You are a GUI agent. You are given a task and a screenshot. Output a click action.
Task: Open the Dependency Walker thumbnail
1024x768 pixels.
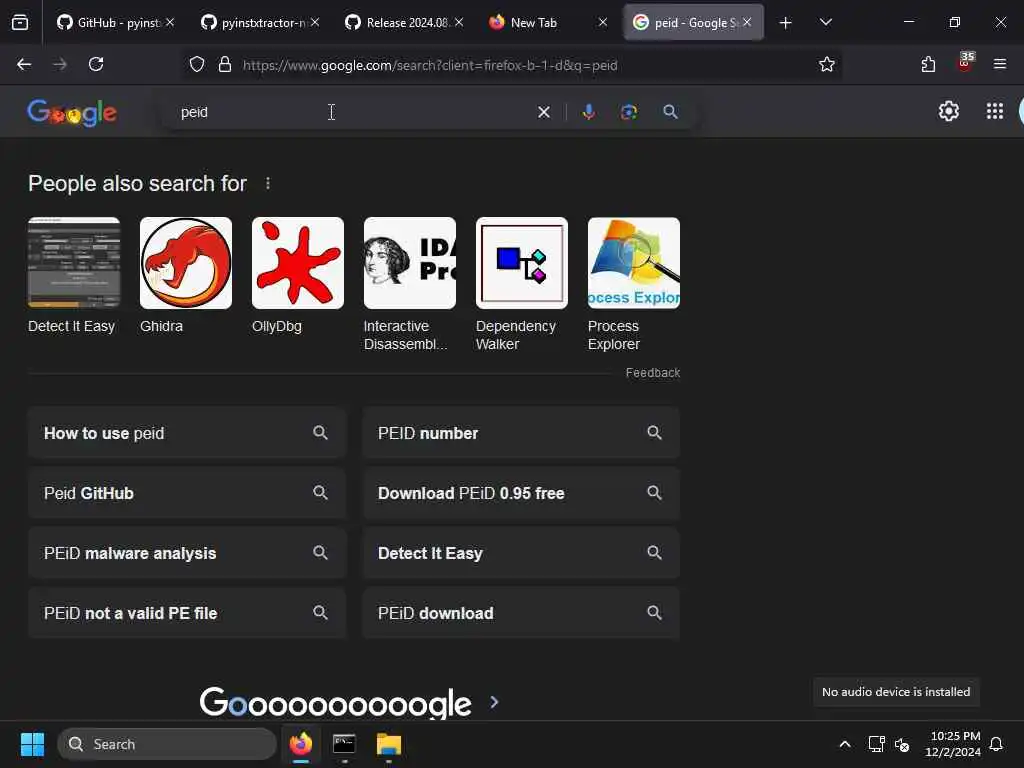[x=522, y=263]
